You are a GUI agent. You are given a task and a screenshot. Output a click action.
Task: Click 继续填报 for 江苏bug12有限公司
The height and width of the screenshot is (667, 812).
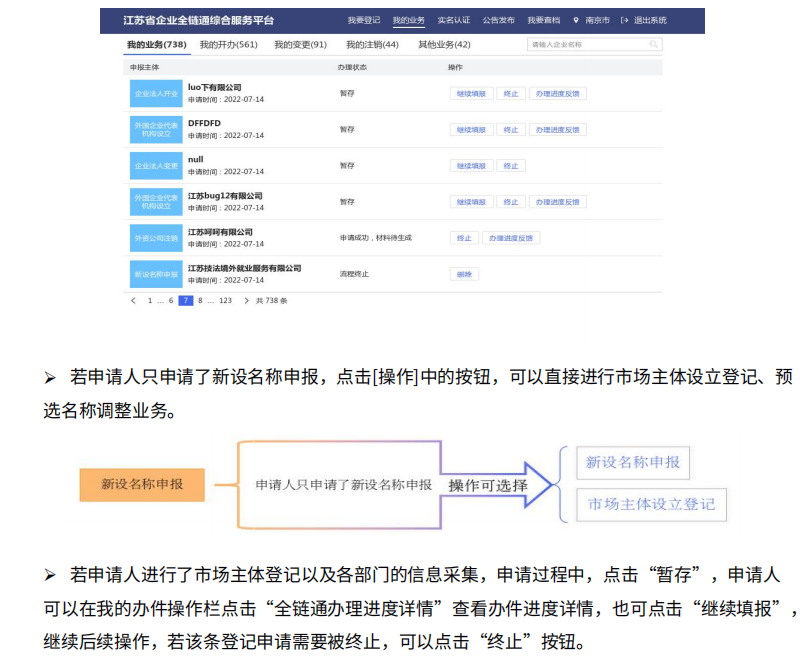point(471,202)
